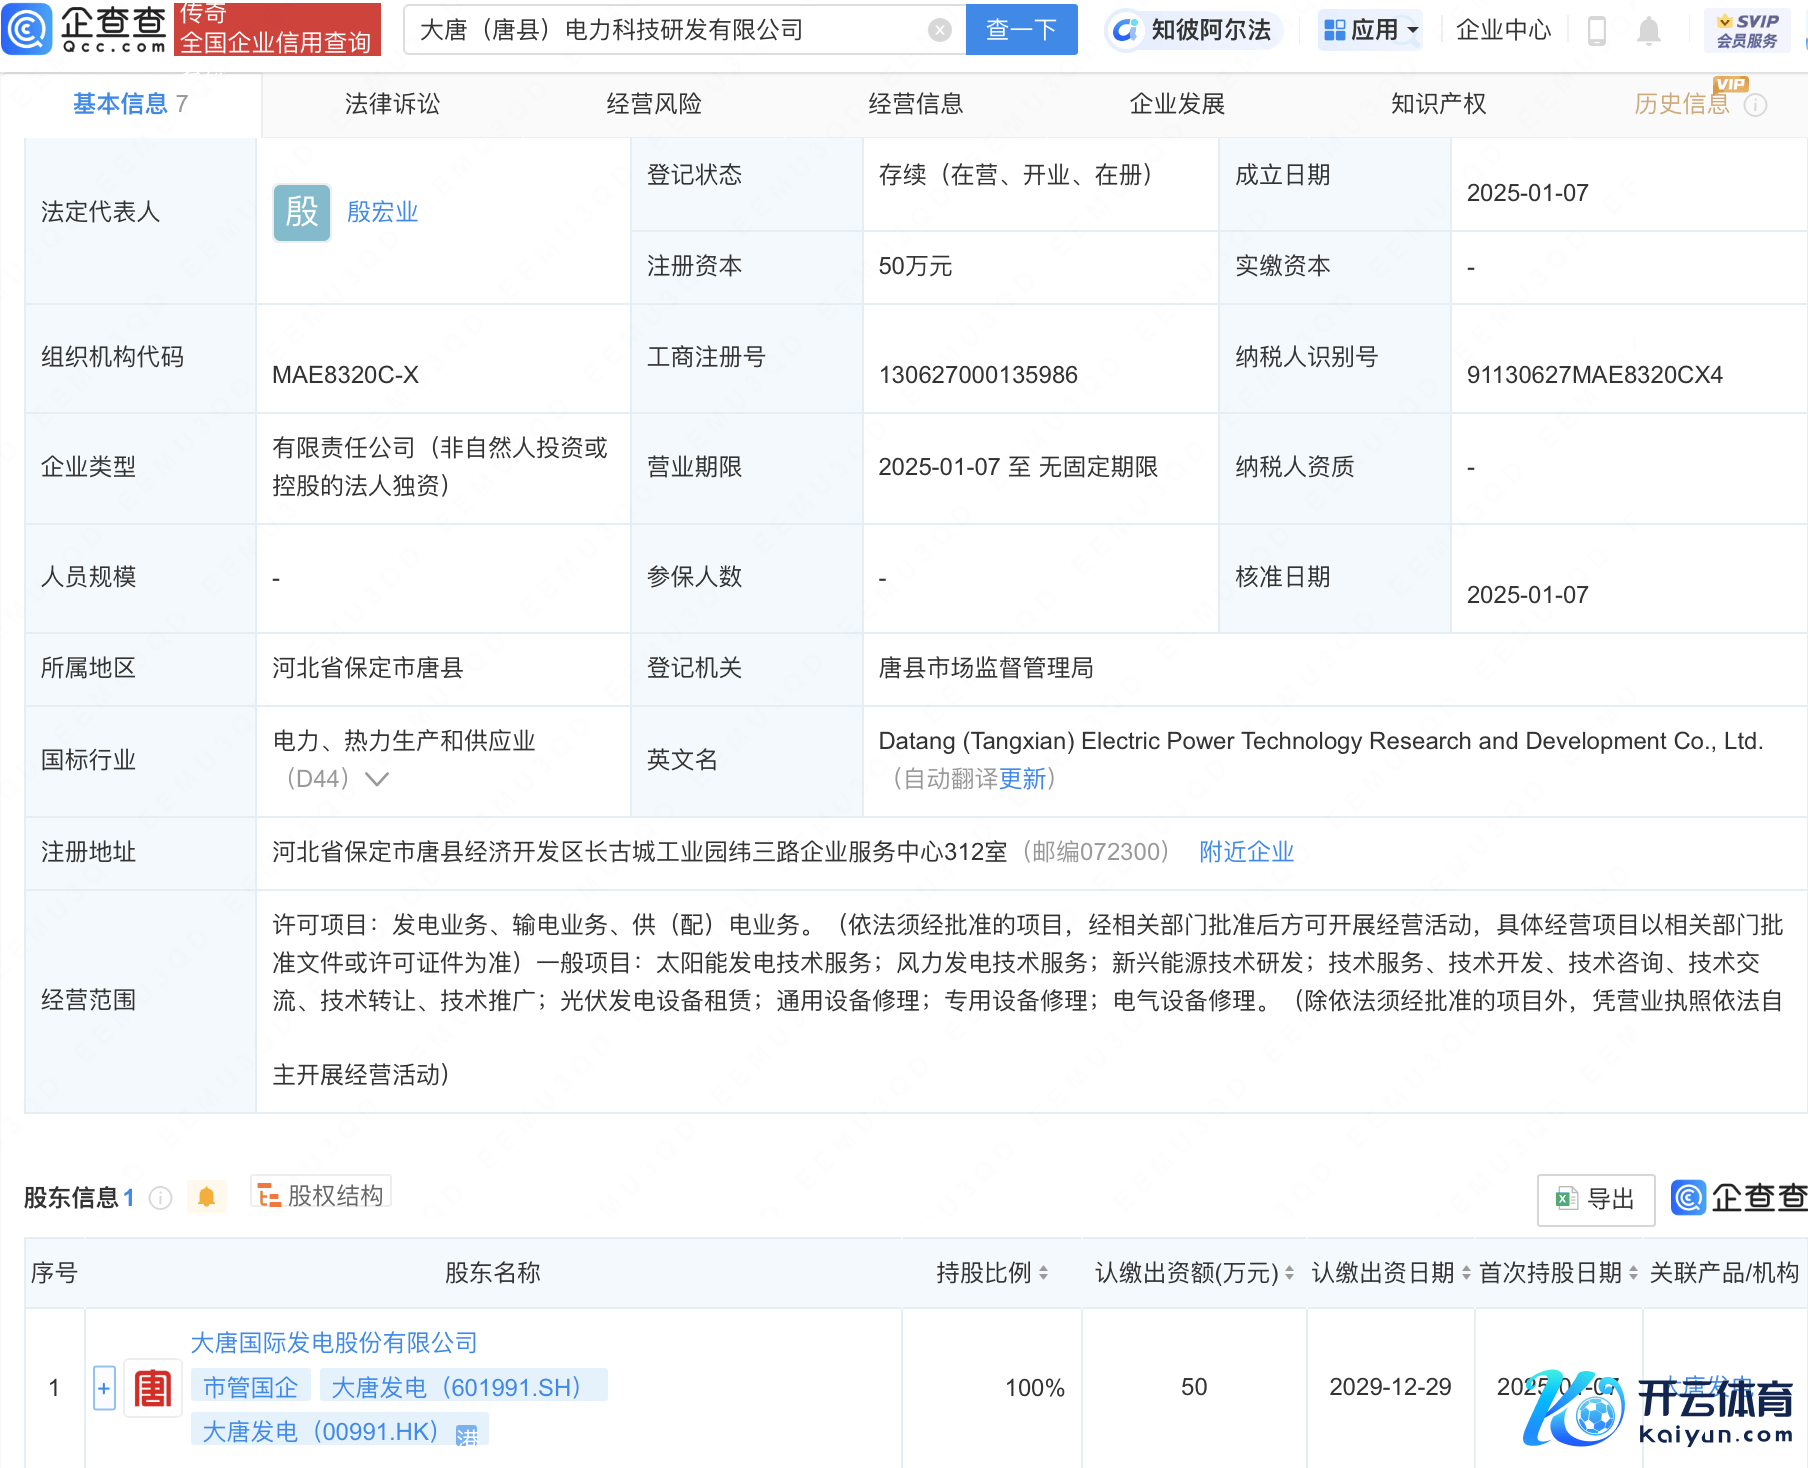Expand shareholder row plus button
1808x1468 pixels.
[x=104, y=1388]
